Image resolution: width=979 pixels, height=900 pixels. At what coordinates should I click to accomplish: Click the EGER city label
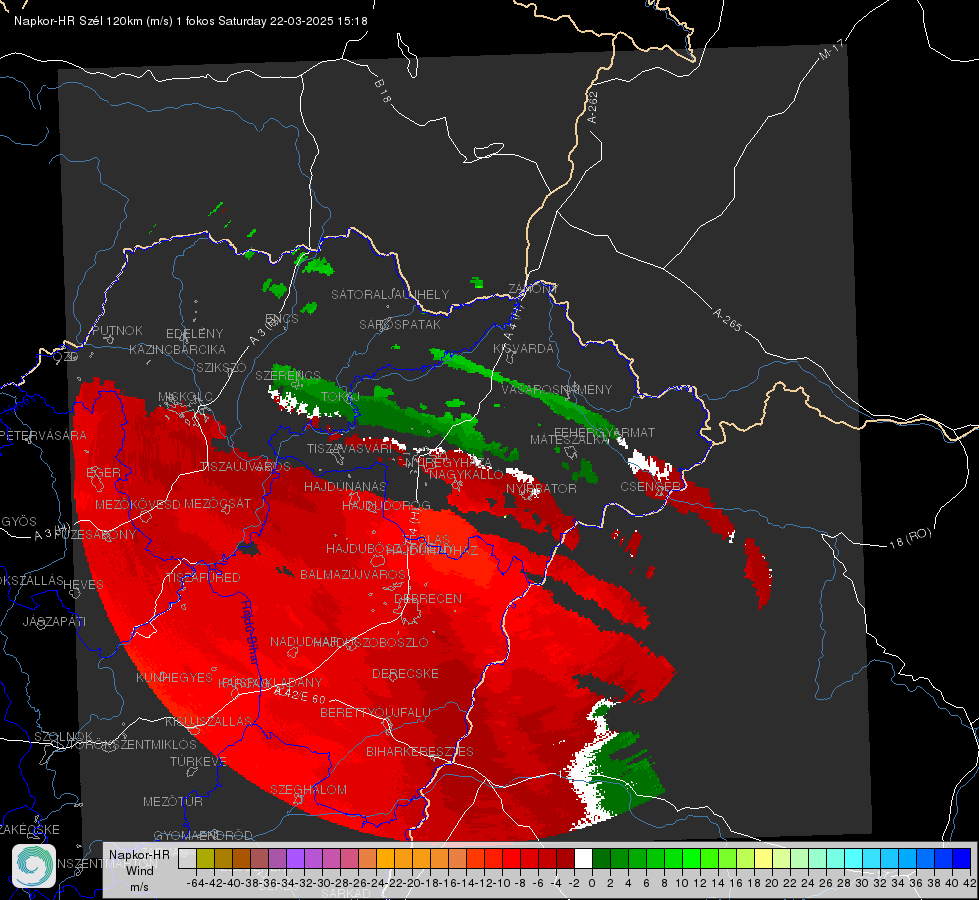[103, 472]
